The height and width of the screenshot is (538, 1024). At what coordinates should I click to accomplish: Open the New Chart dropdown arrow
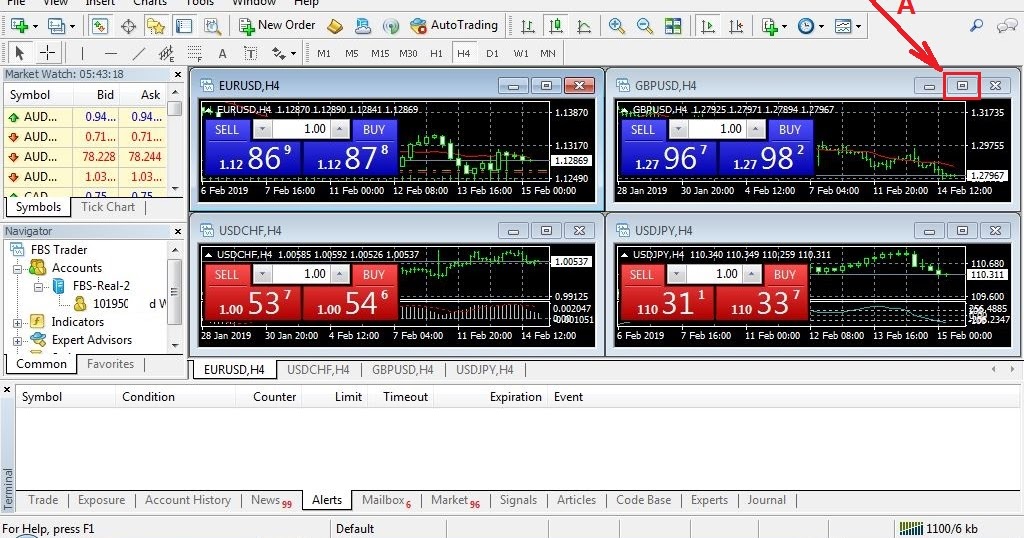35,27
